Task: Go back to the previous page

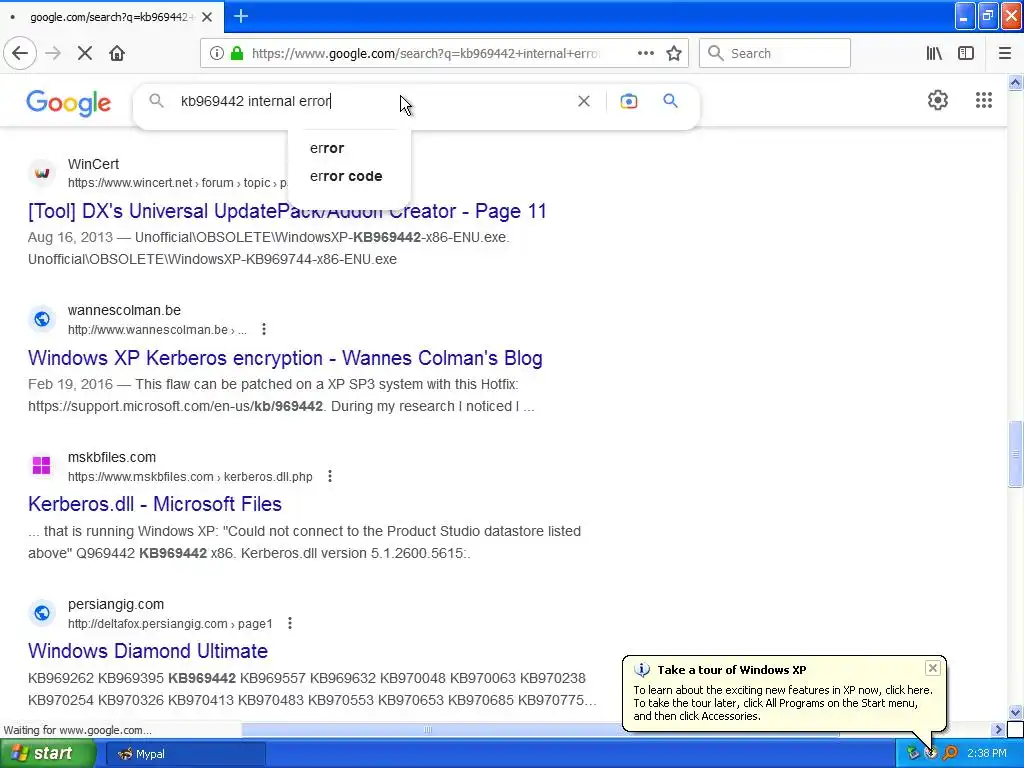Action: (x=20, y=54)
